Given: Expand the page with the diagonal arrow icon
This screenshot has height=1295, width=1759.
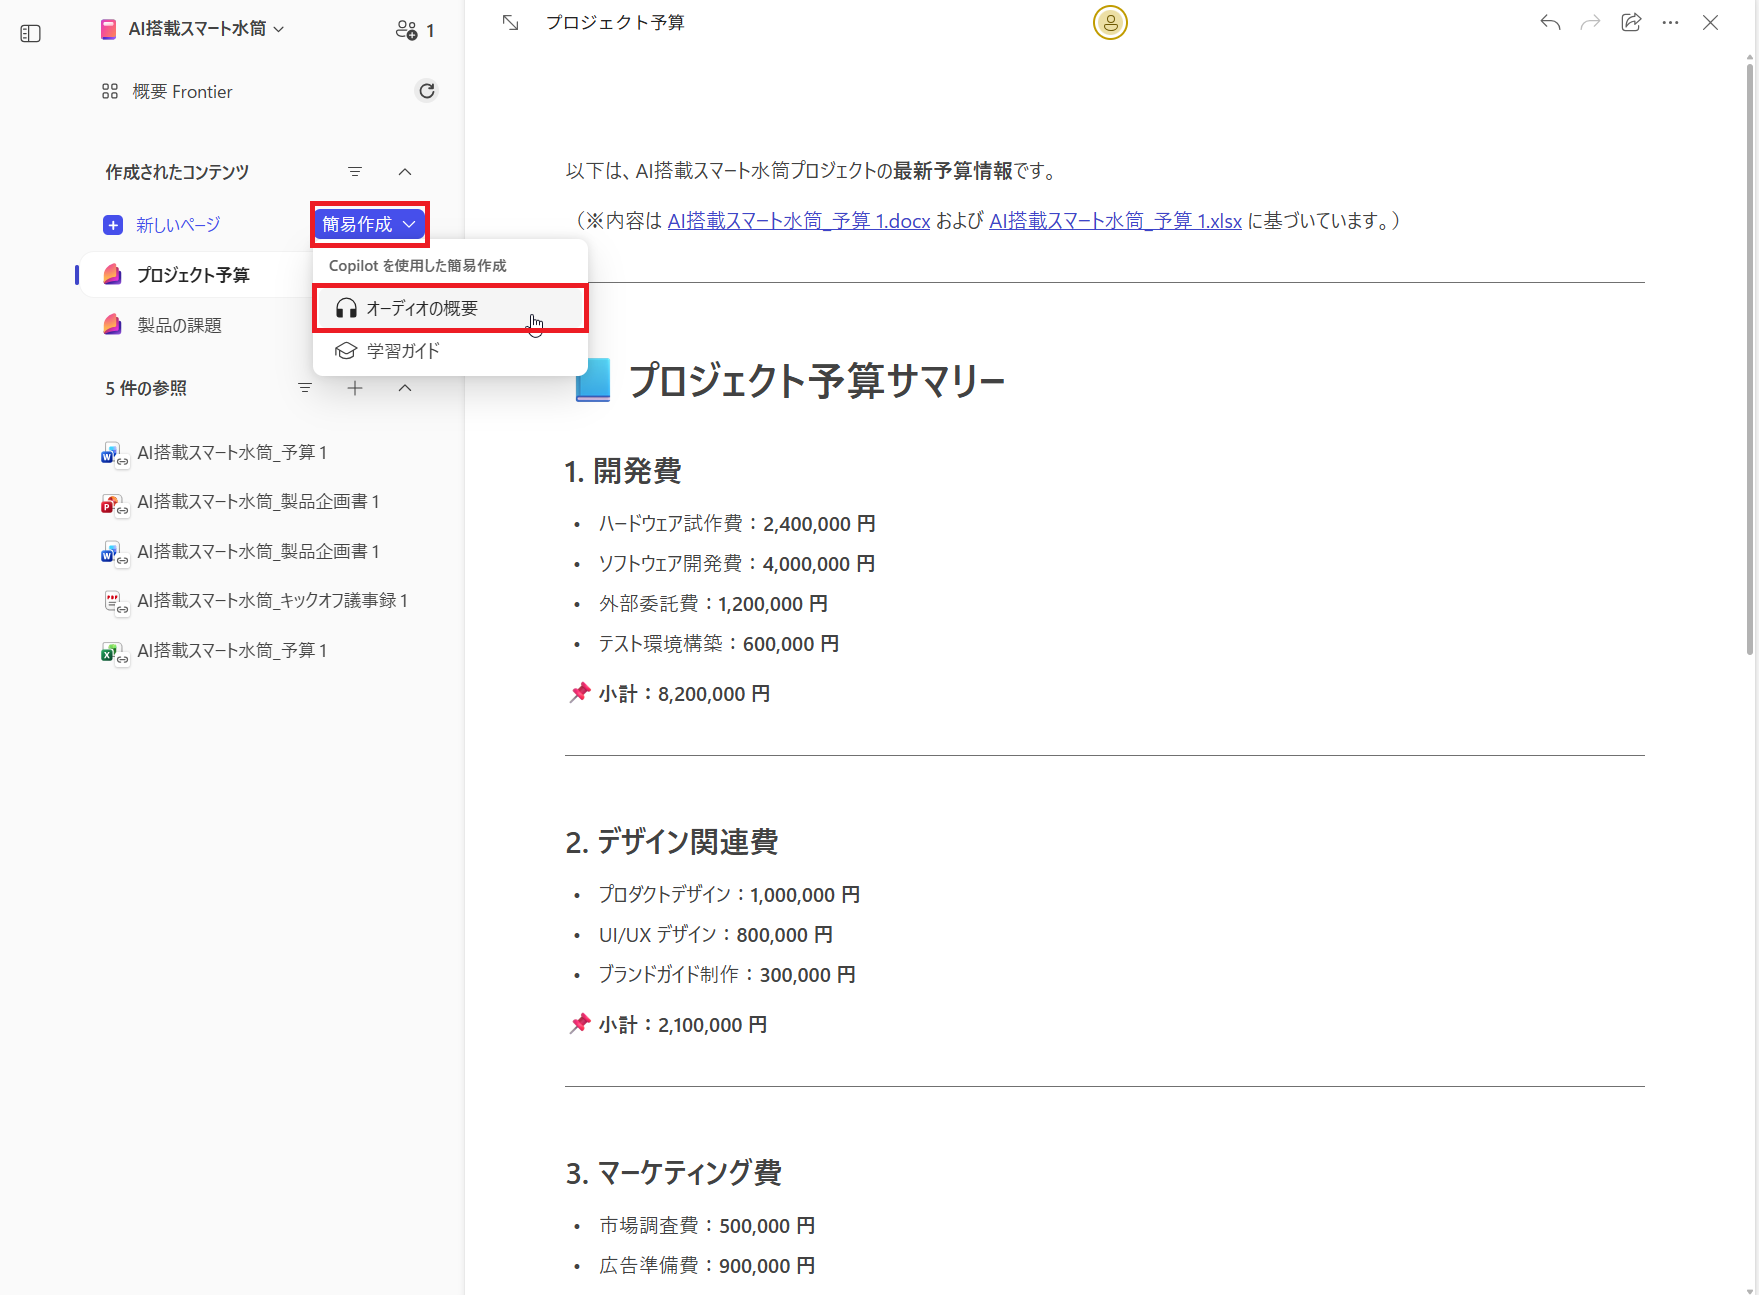Looking at the screenshot, I should pyautogui.click(x=510, y=22).
